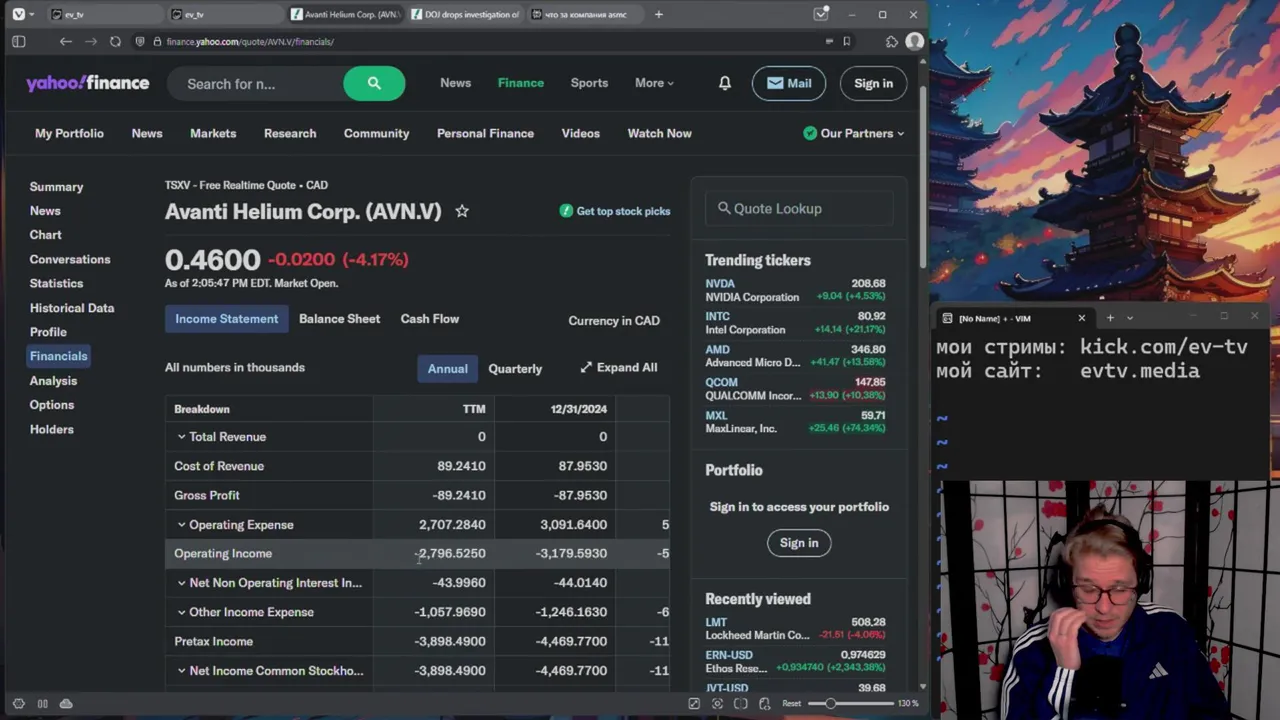Open settings gear in browser status bar

pyautogui.click(x=18, y=704)
